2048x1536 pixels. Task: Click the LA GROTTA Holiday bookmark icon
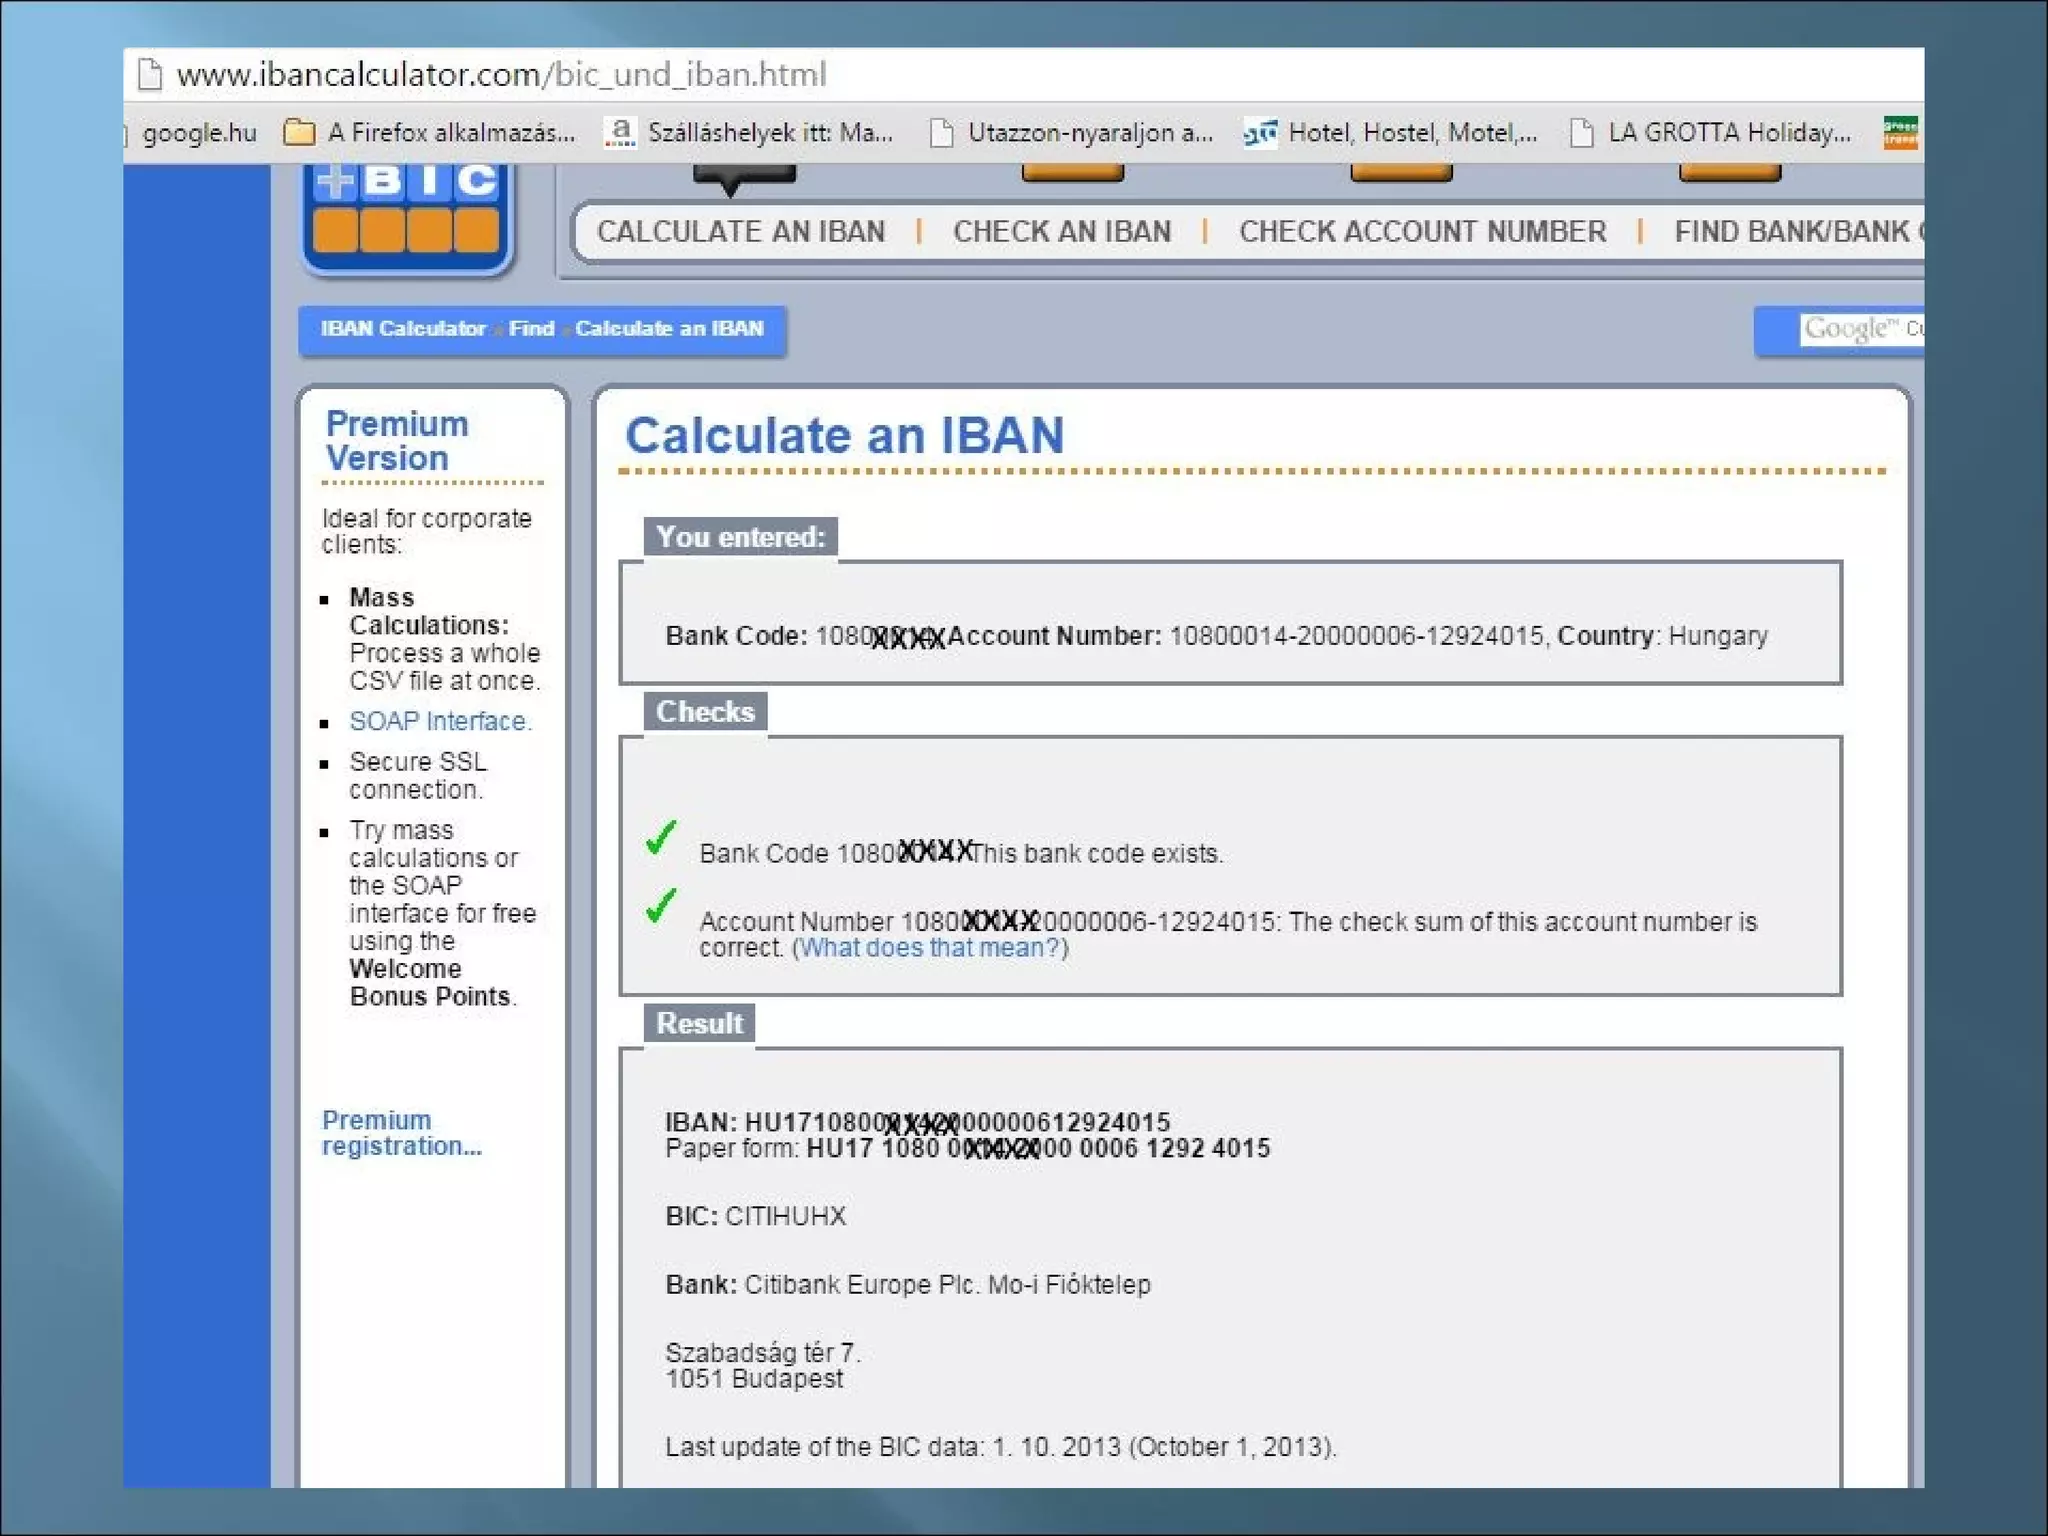[x=1581, y=132]
